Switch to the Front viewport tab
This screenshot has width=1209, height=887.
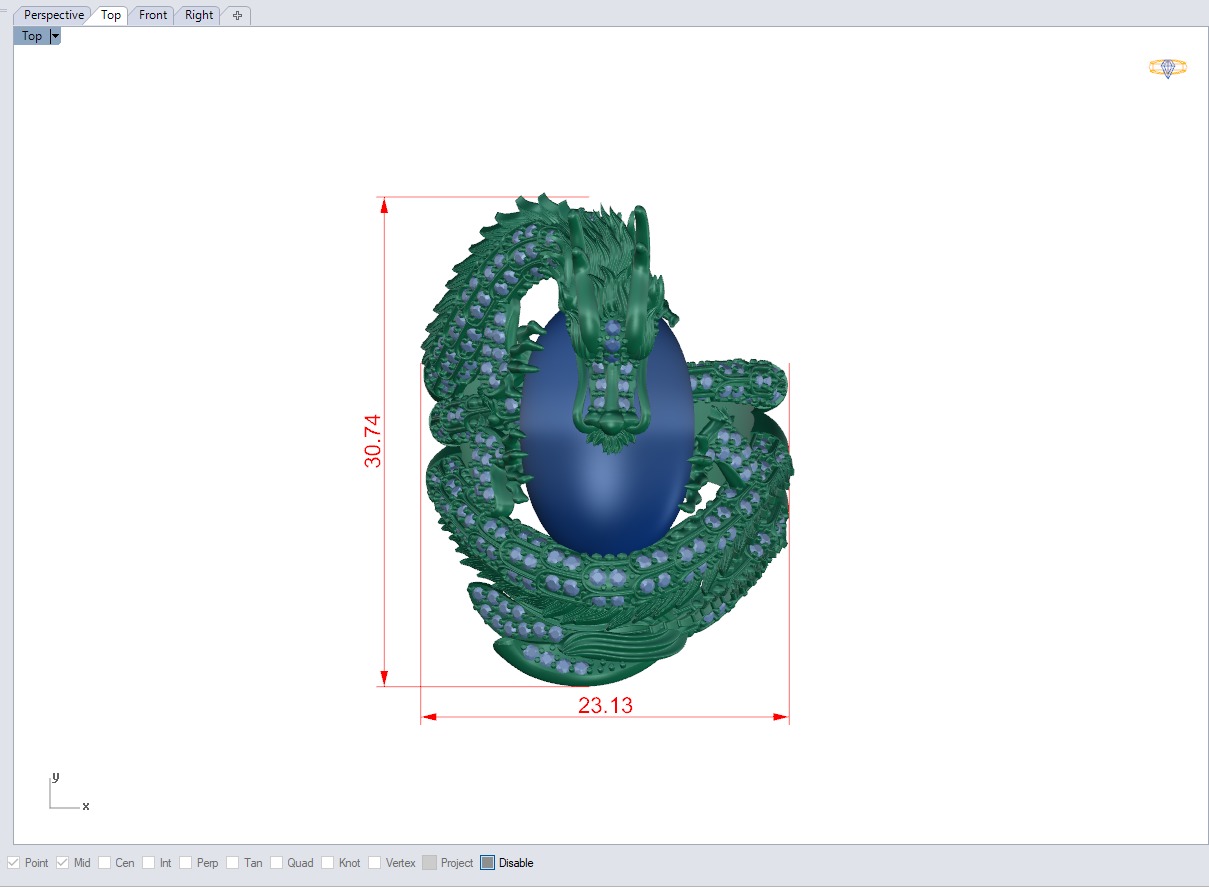(x=153, y=15)
